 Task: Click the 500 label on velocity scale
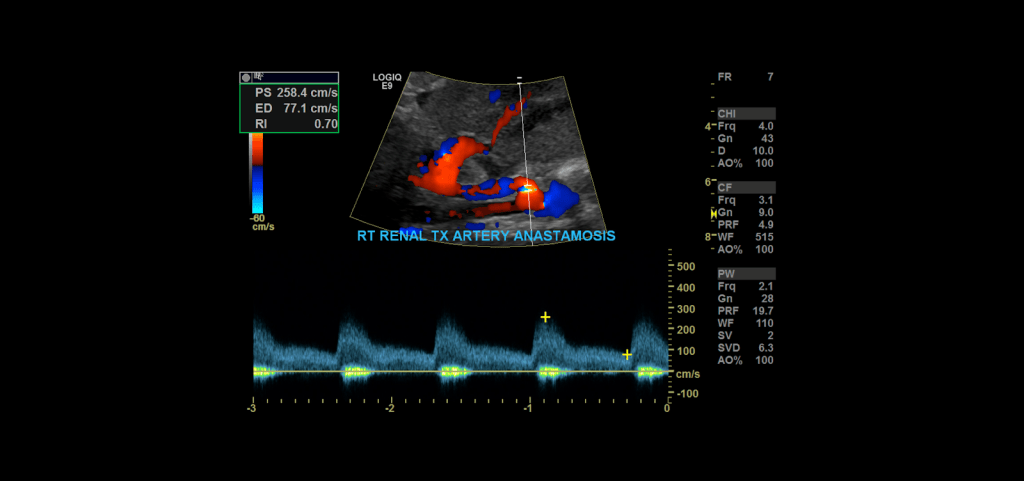(686, 267)
